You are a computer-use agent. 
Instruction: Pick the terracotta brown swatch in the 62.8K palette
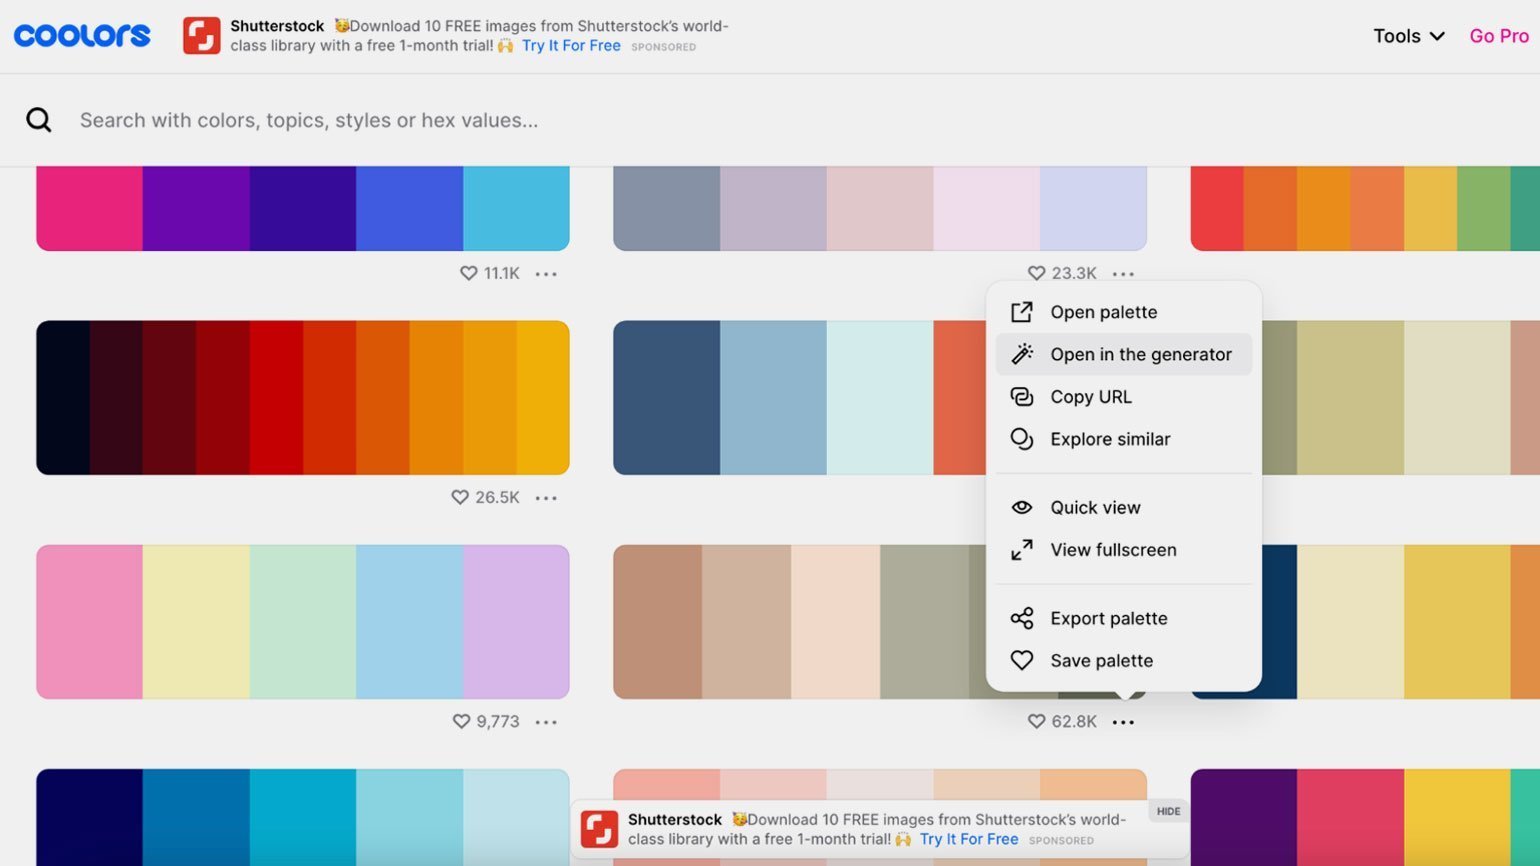point(657,621)
